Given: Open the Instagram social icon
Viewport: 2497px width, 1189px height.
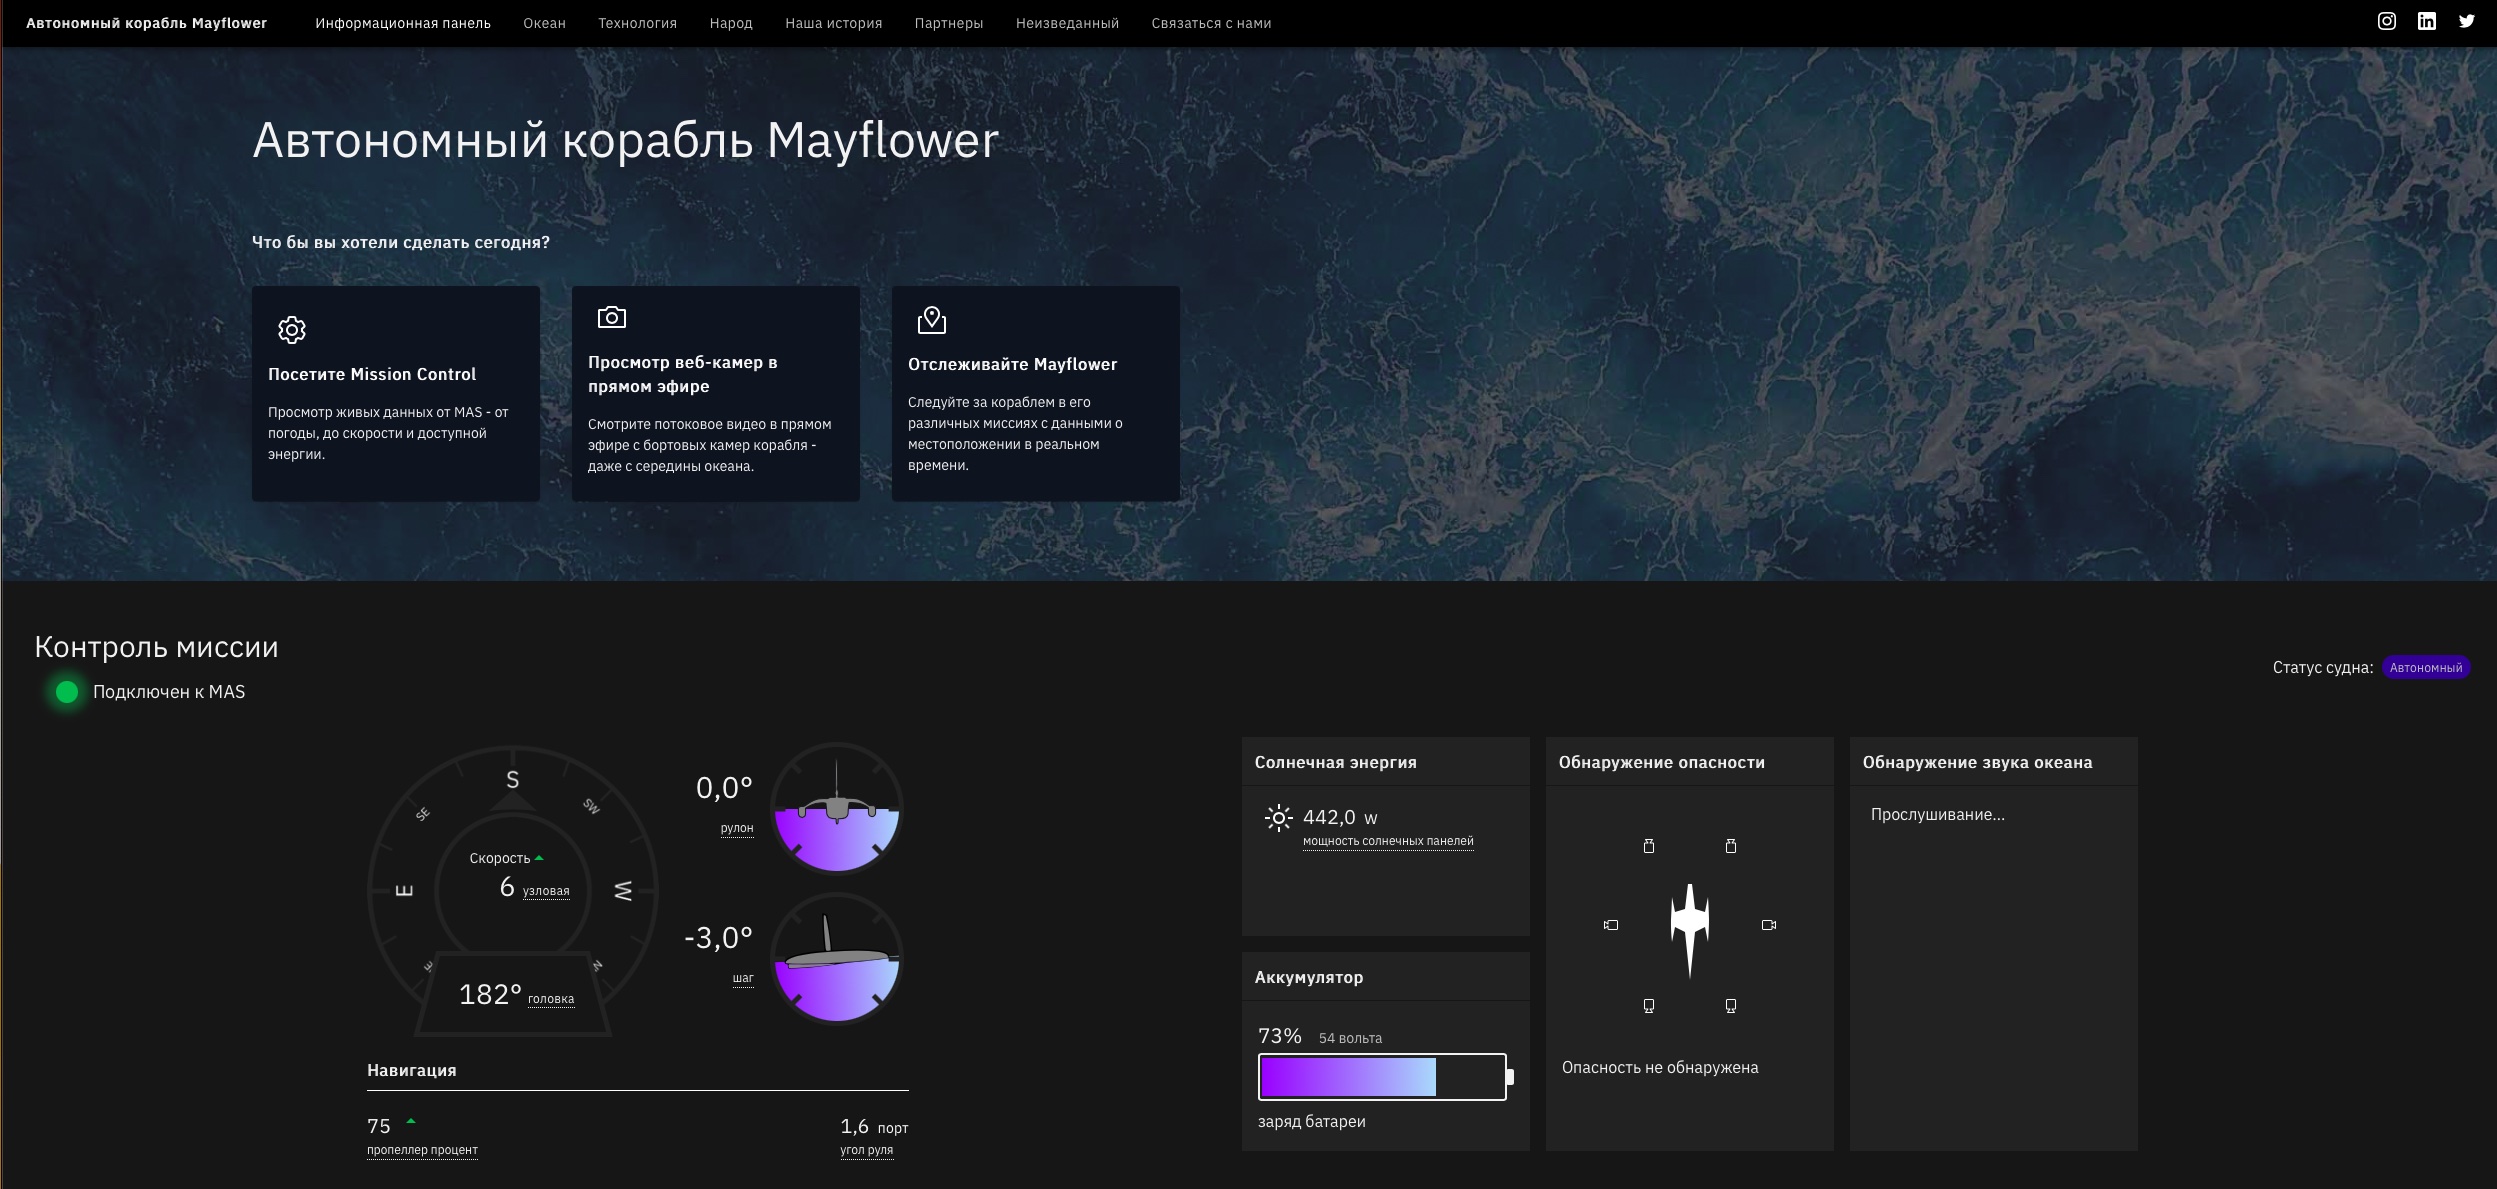Looking at the screenshot, I should click(x=2386, y=22).
